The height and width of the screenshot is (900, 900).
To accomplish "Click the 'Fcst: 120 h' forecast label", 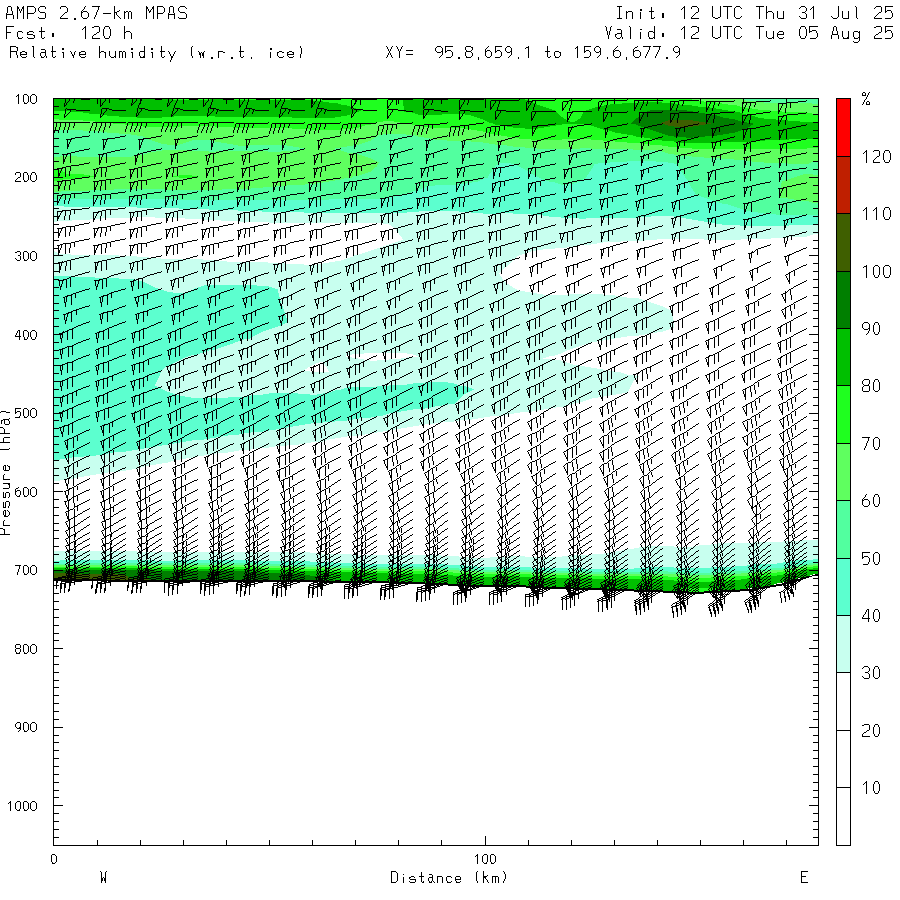I will (x=69, y=33).
